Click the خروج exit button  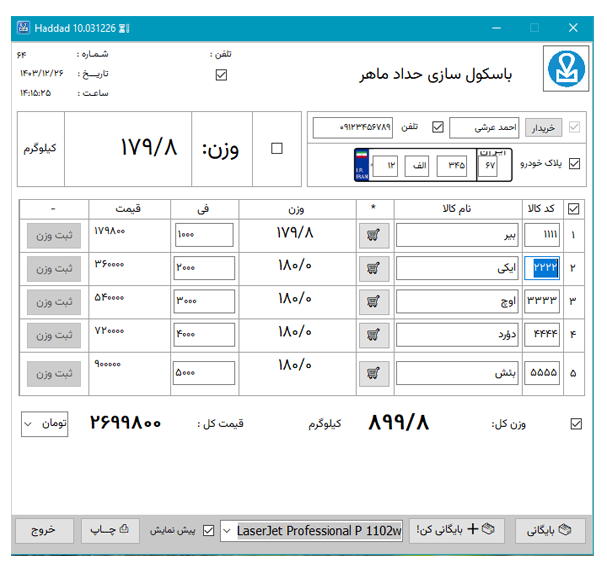[45, 531]
